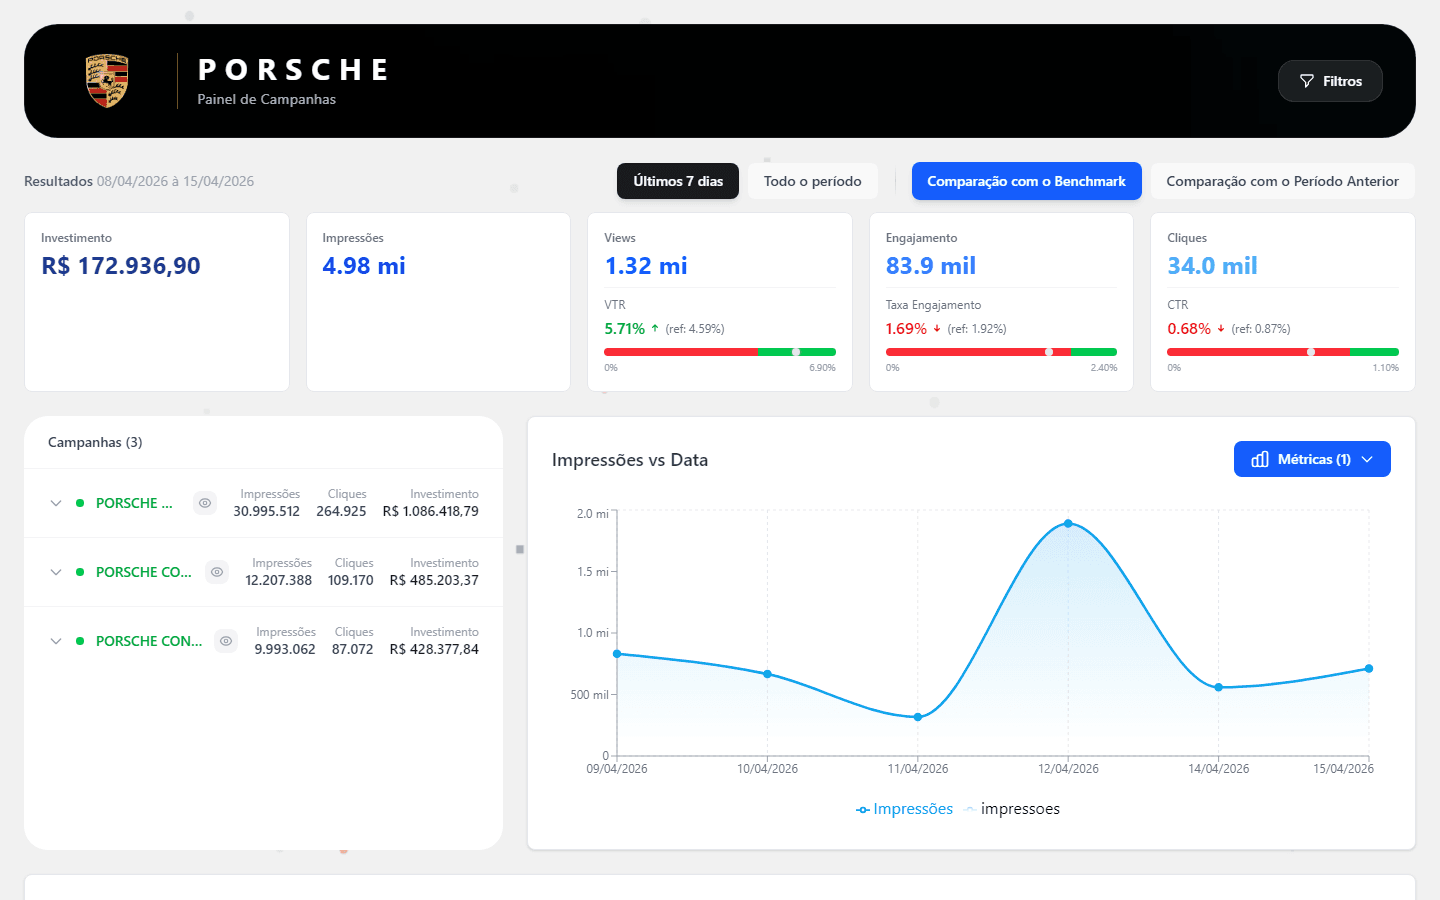The height and width of the screenshot is (900, 1440).
Task: Click the chart point at 11/04/2026
Action: [x=918, y=717]
